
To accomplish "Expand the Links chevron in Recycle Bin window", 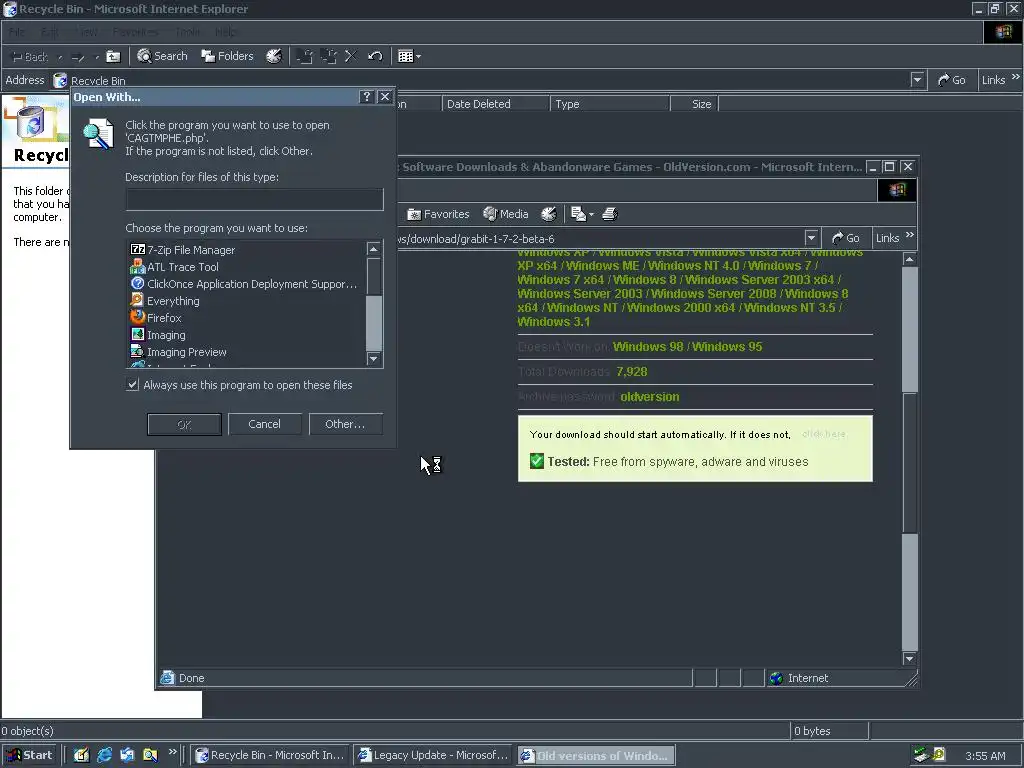I will pyautogui.click(x=1016, y=77).
